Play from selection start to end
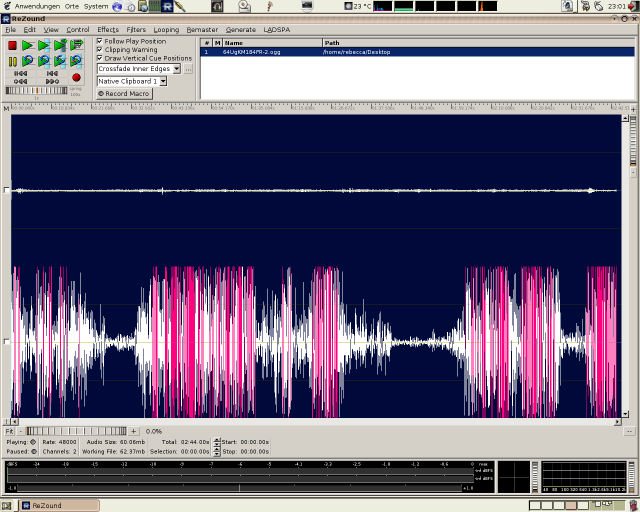The width and height of the screenshot is (640, 512). (x=60, y=45)
